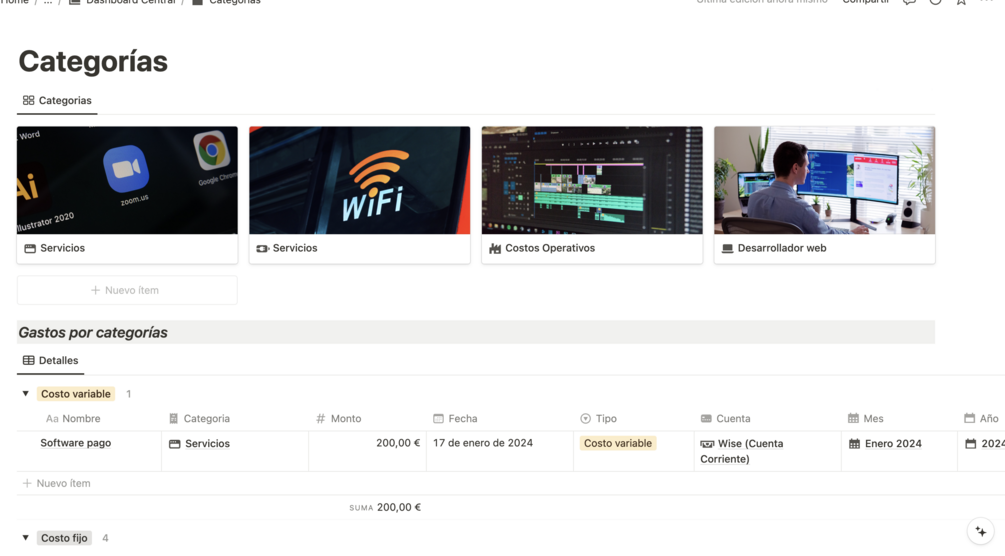Viewport: 1005px width, 556px height.
Task: Click the credit card icon on first Servicios card
Action: click(x=29, y=248)
